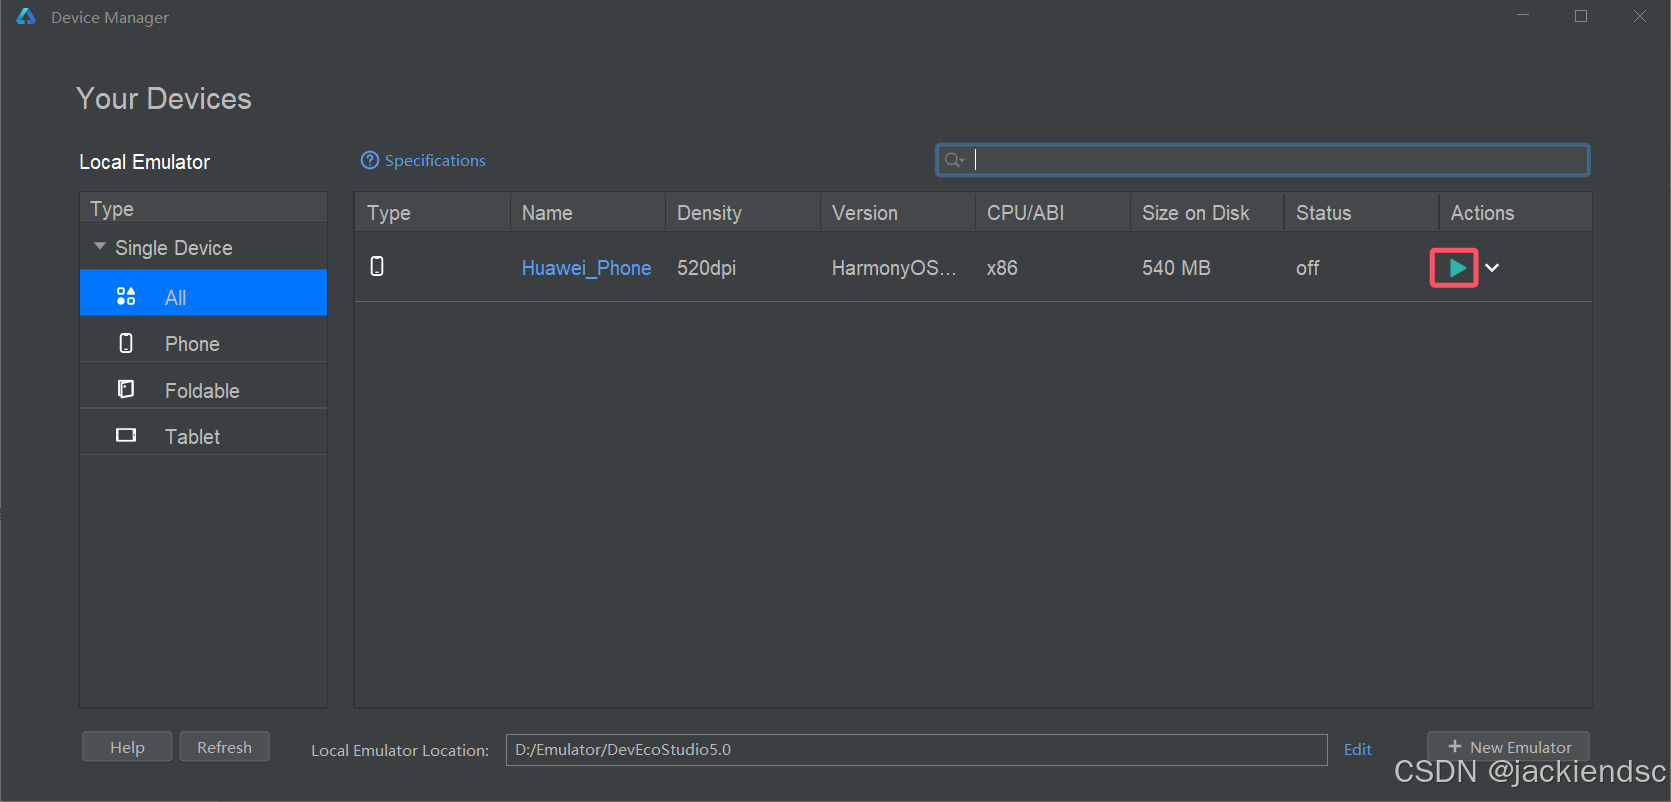Open the Specifications help link
The height and width of the screenshot is (802, 1671).
[x=423, y=160]
